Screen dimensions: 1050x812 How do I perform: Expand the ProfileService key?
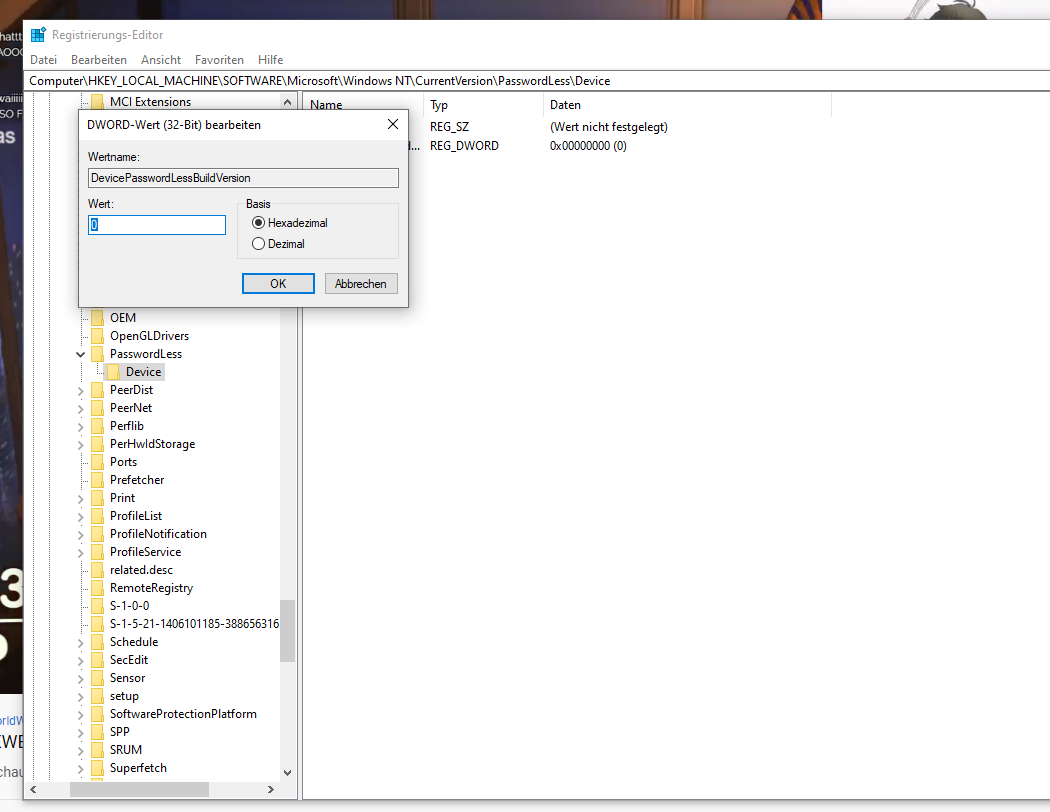click(80, 553)
